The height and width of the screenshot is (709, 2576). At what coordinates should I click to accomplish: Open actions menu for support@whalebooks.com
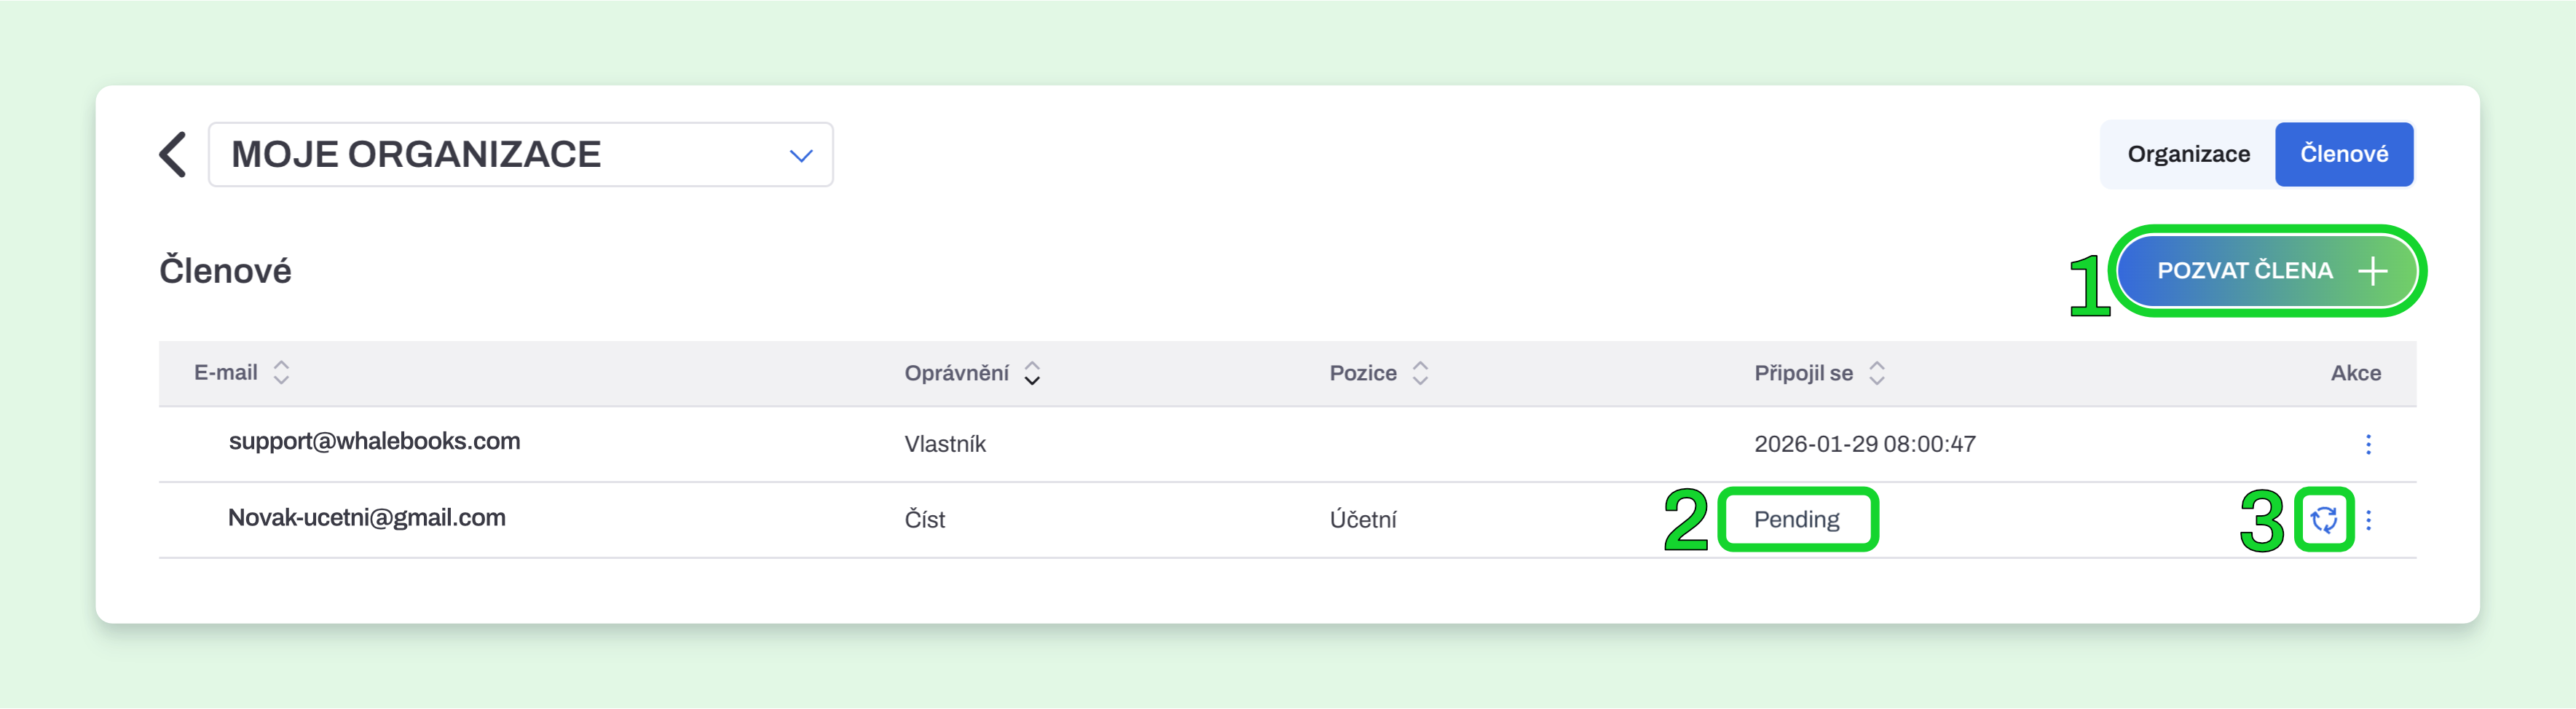pyautogui.click(x=2367, y=444)
